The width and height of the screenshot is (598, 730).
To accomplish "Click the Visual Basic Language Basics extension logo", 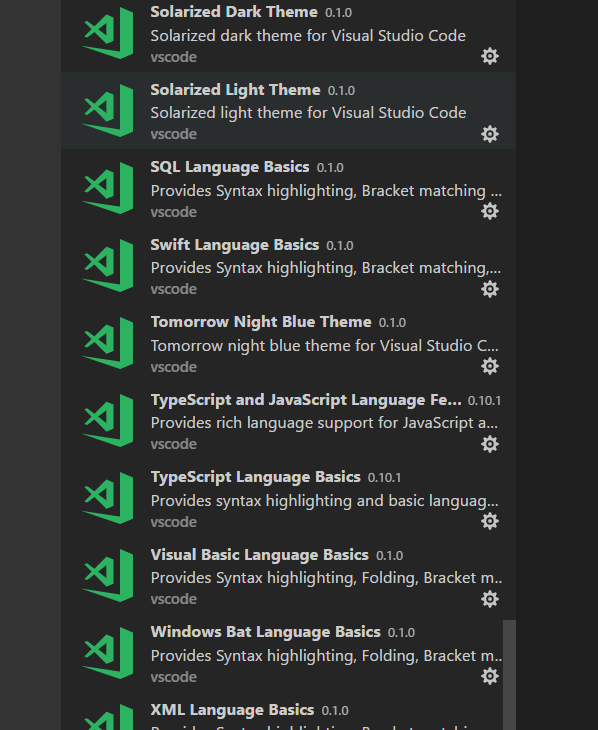I will click(x=108, y=576).
